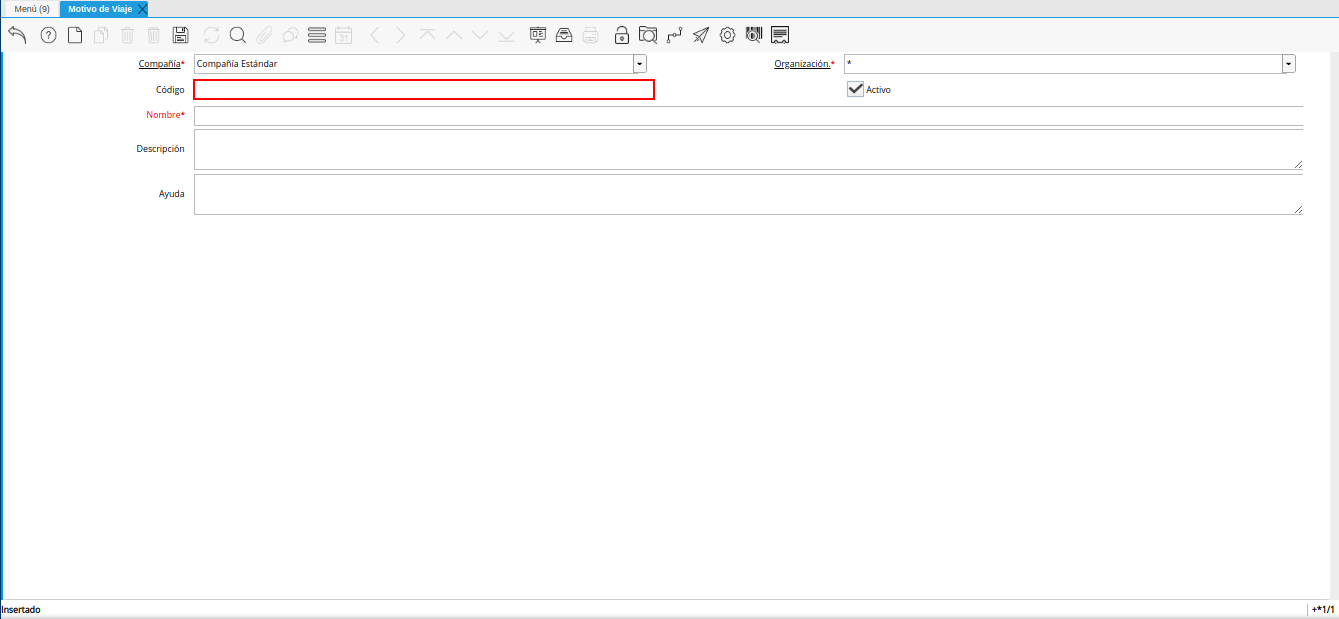The image size is (1339, 619).
Task: Click the +*1/1 record counter
Action: tap(1323, 609)
